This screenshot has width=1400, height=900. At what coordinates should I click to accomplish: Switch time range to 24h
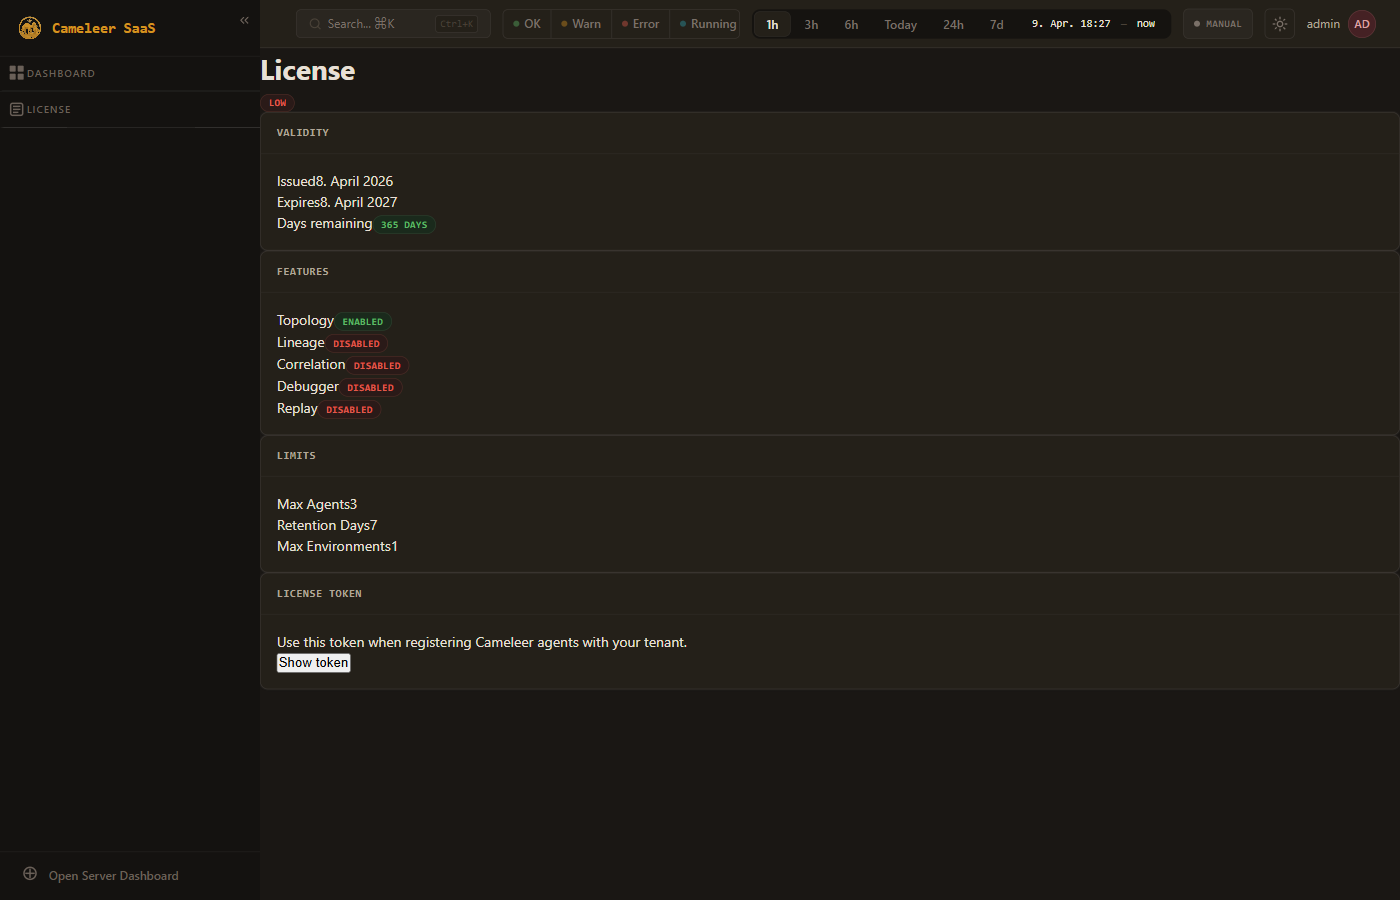[953, 24]
